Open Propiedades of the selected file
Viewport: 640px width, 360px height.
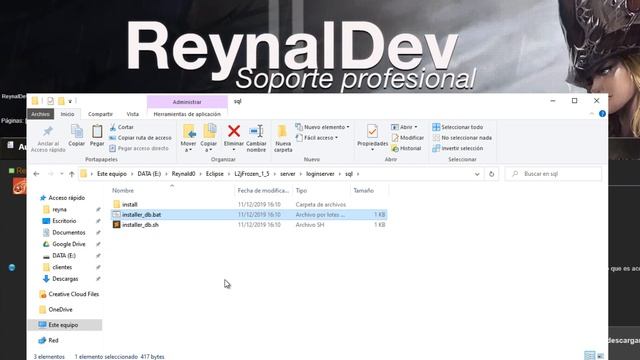(372, 138)
